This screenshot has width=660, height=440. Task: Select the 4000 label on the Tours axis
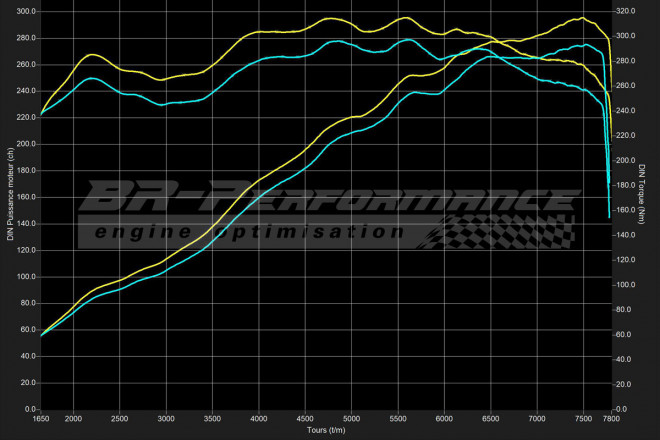[x=258, y=418]
